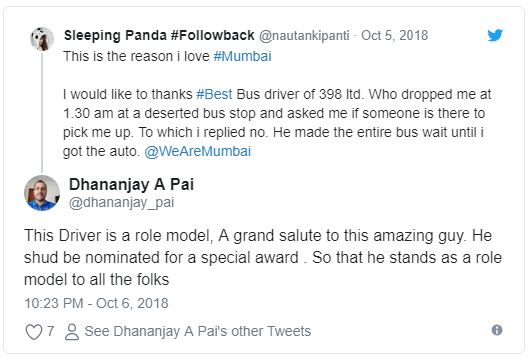Open the tweet info circle icon
This screenshot has width=532, height=362.
click(x=497, y=330)
